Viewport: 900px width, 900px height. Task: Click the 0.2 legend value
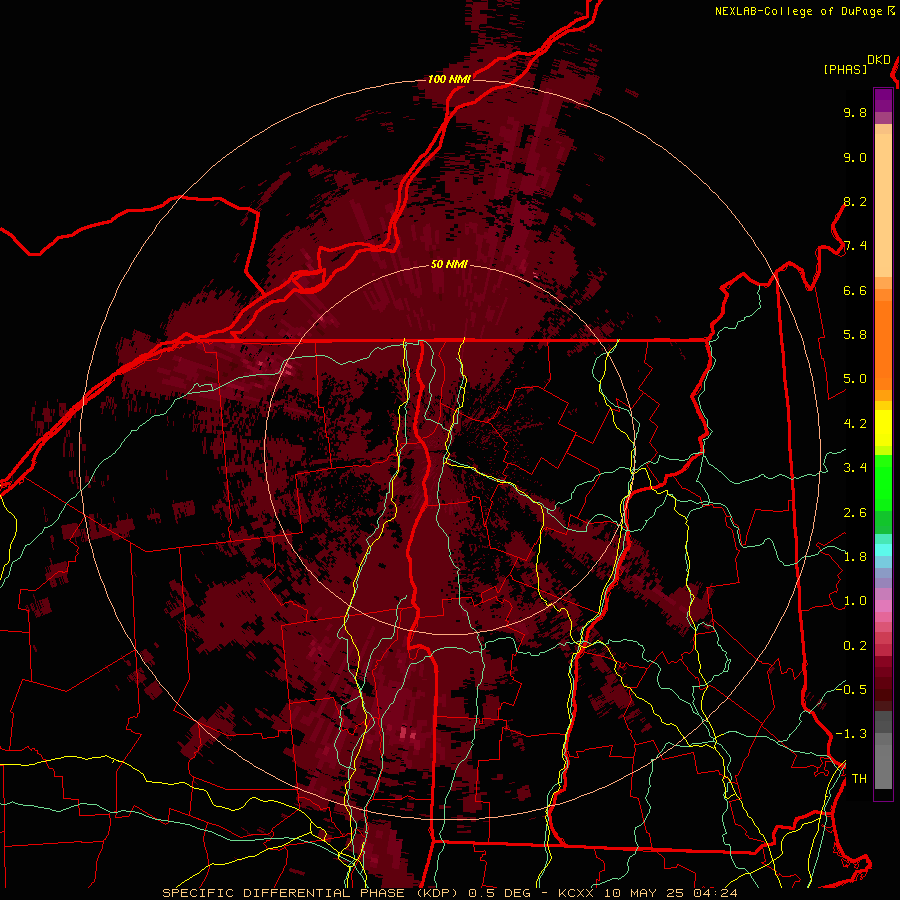pos(855,646)
